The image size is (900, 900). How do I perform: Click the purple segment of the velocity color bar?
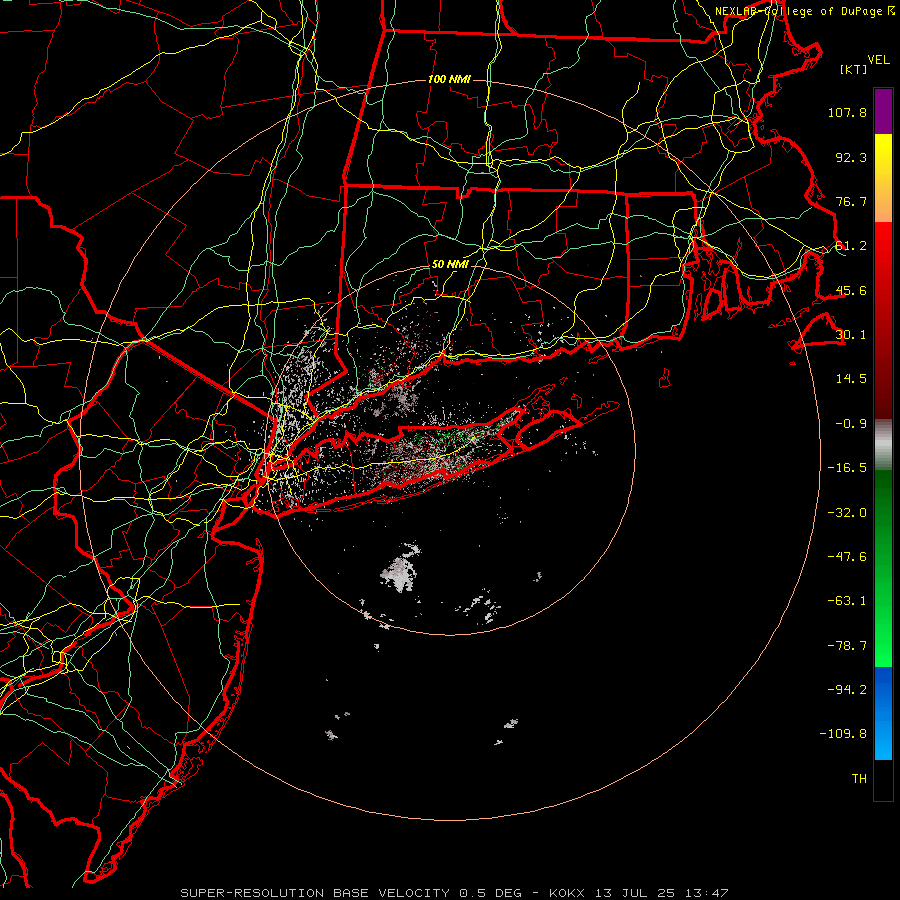pos(883,111)
